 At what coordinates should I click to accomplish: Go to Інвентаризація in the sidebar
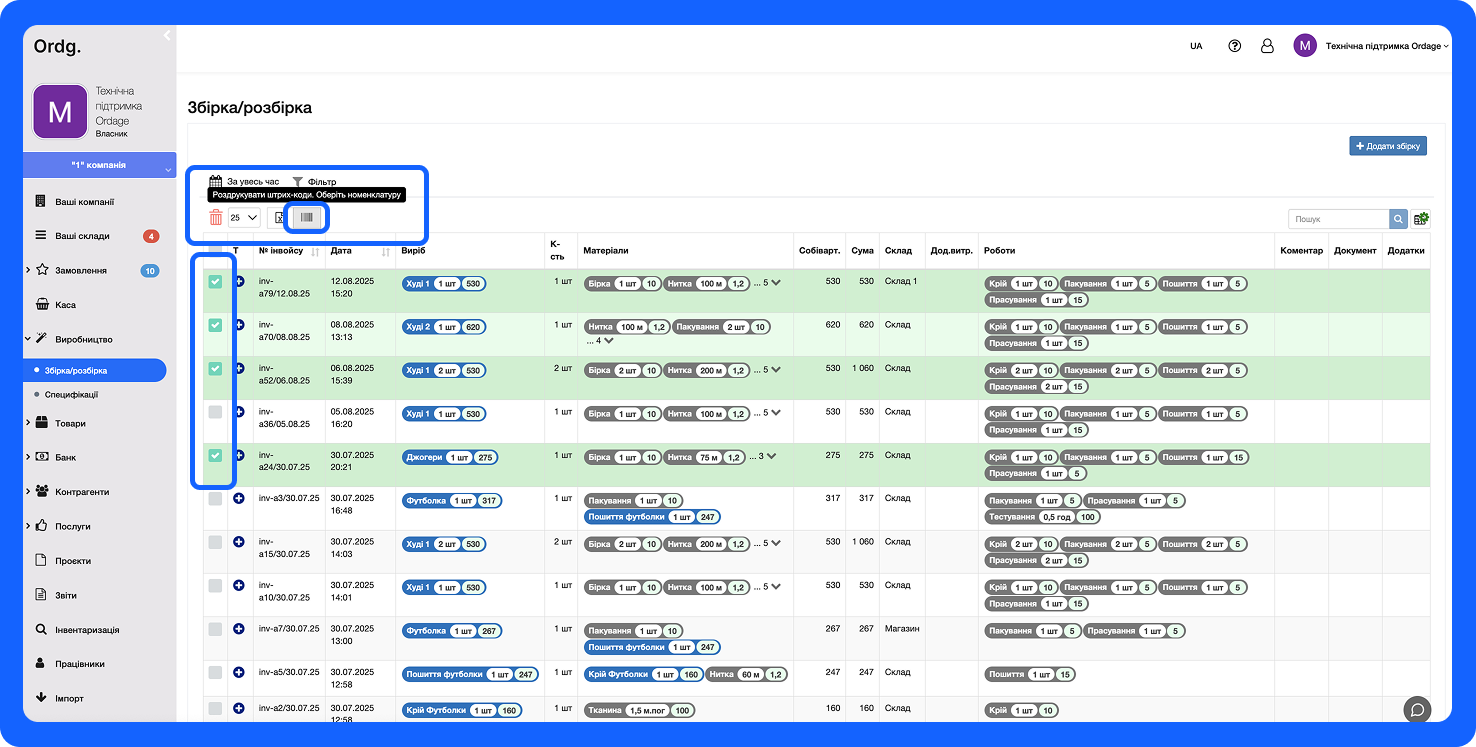pyautogui.click(x=87, y=630)
